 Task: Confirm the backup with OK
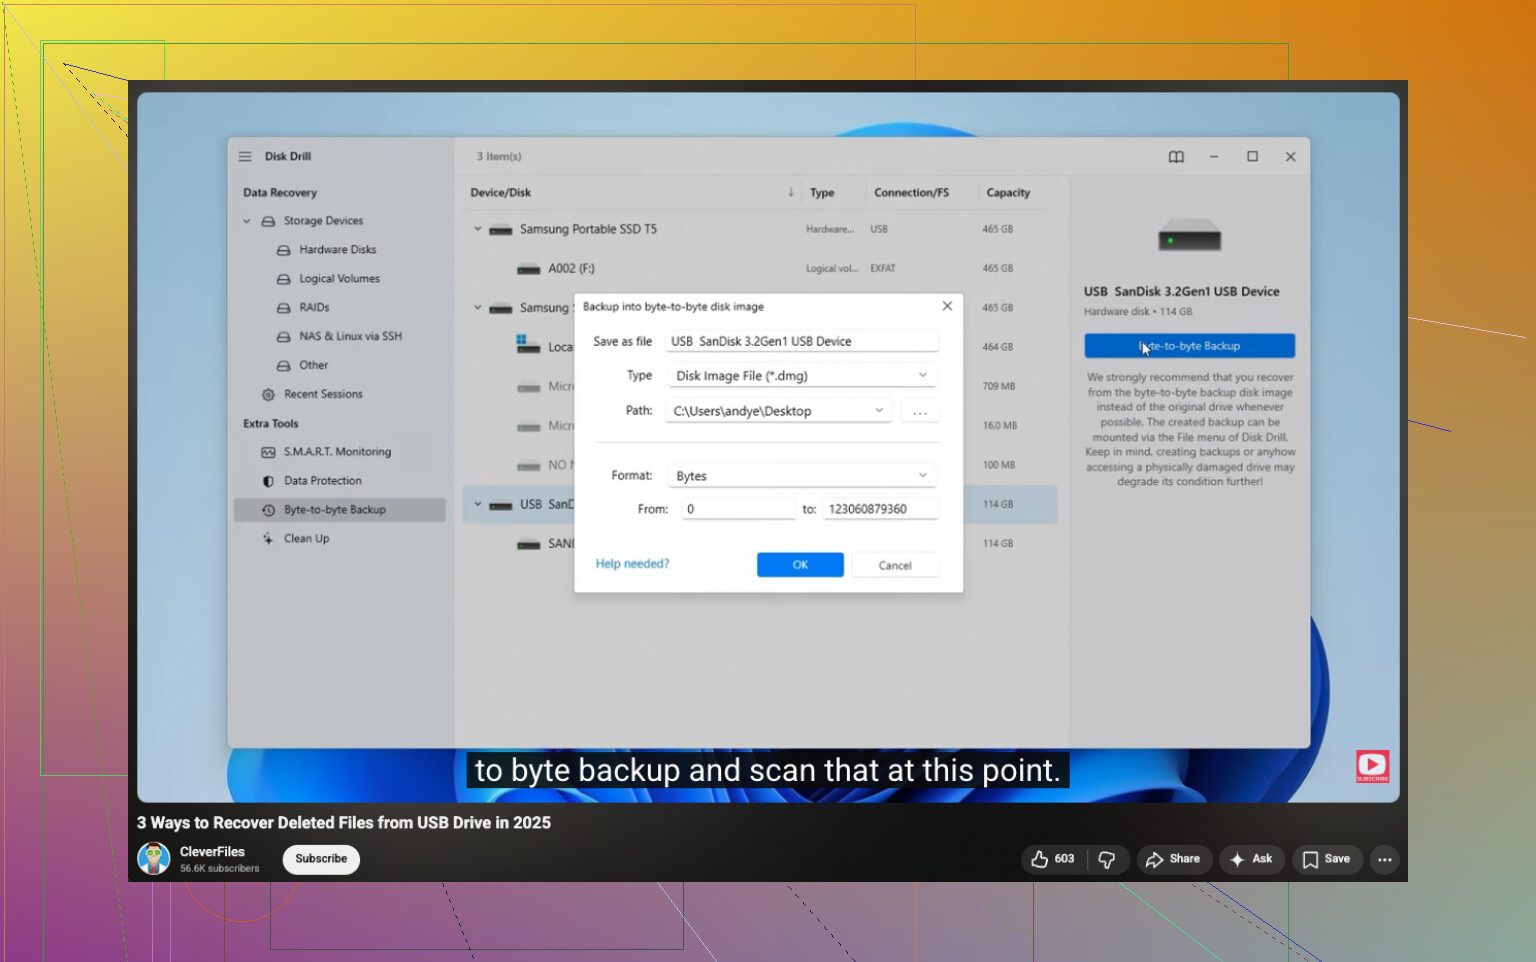[800, 565]
